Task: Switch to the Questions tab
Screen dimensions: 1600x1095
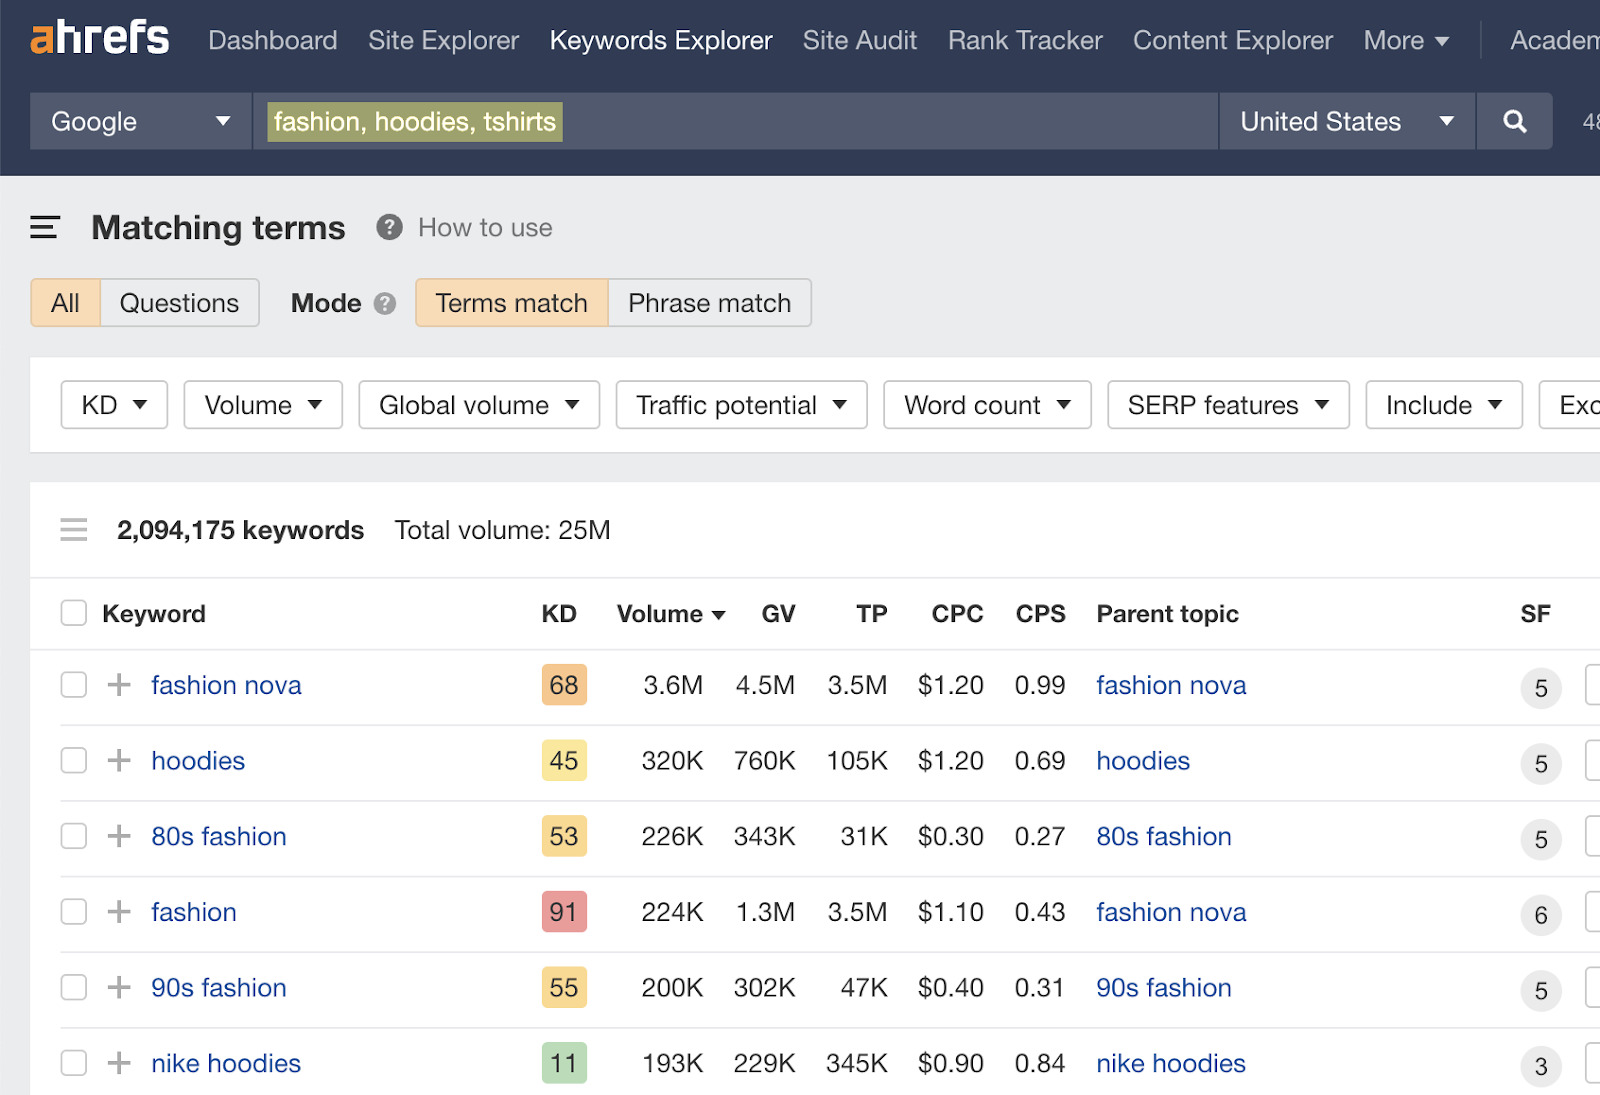Action: [x=179, y=303]
